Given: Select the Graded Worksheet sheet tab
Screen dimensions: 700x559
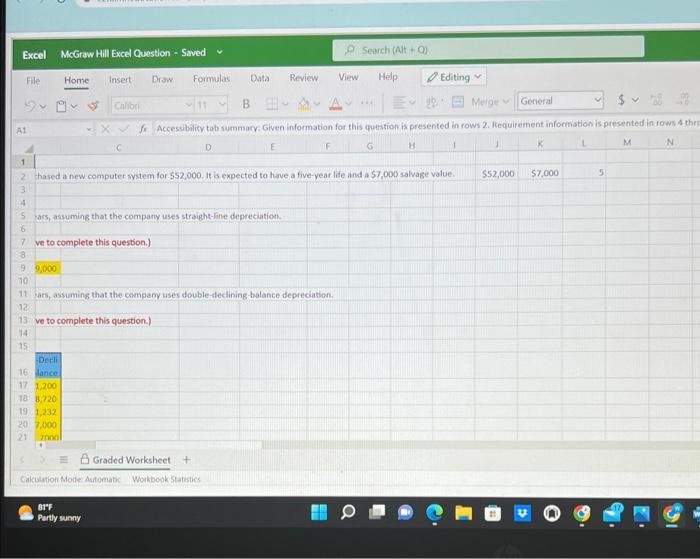Looking at the screenshot, I should [x=125, y=460].
